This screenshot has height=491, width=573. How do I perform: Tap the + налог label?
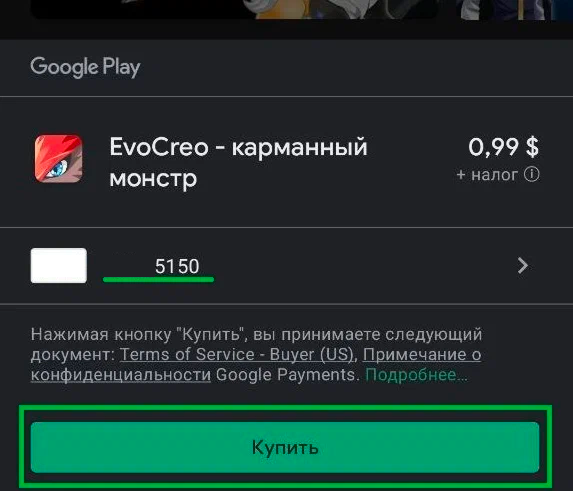tap(487, 175)
